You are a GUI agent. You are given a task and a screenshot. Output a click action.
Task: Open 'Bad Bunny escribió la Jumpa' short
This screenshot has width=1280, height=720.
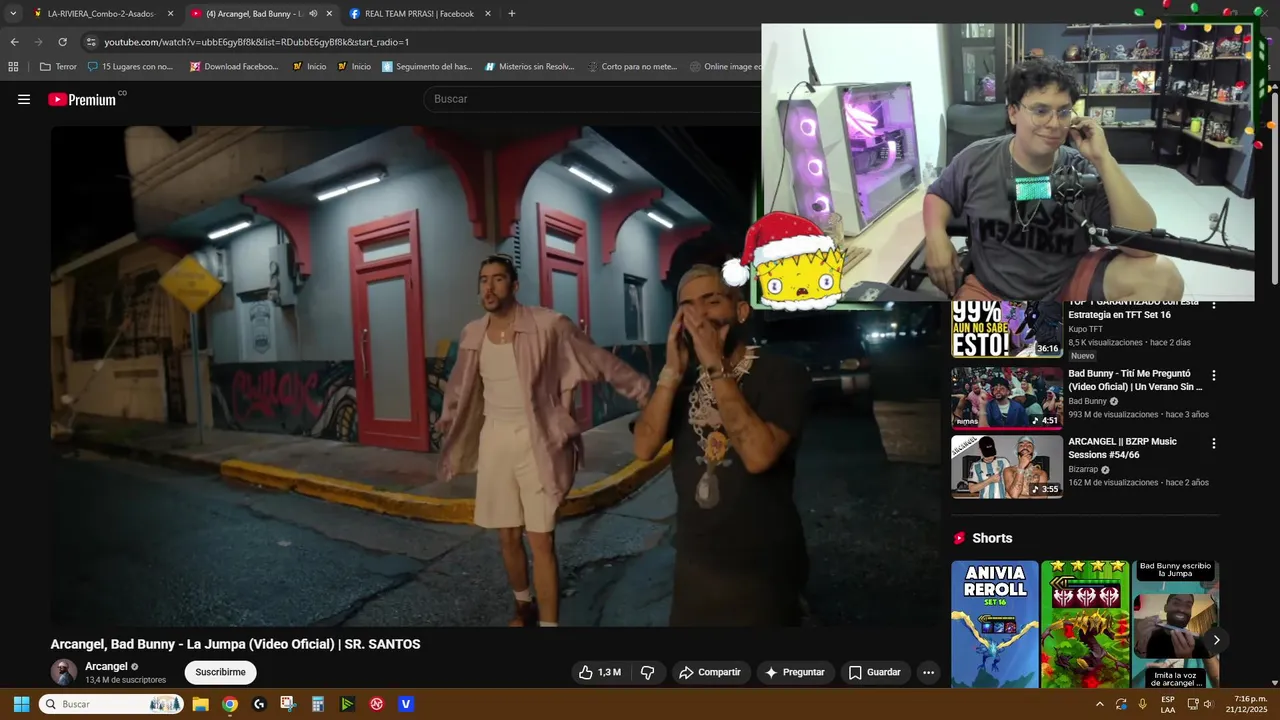pos(1175,624)
